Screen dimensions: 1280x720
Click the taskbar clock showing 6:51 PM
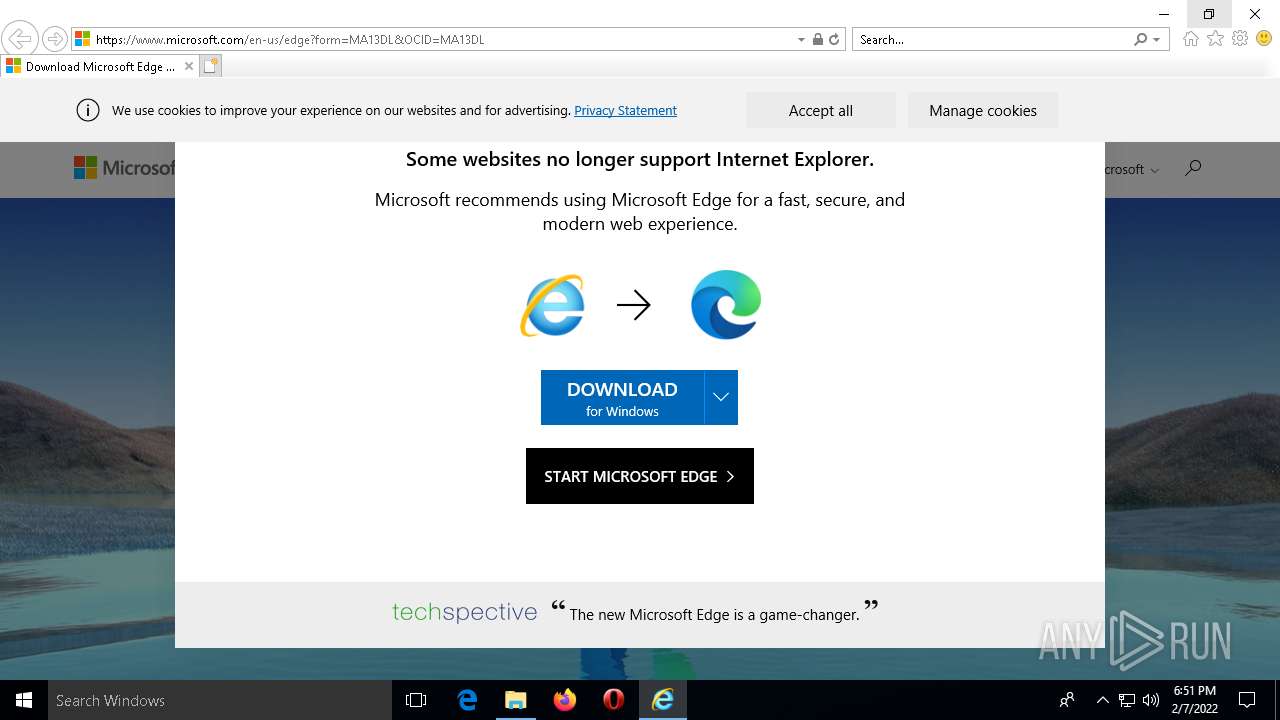(x=1195, y=700)
